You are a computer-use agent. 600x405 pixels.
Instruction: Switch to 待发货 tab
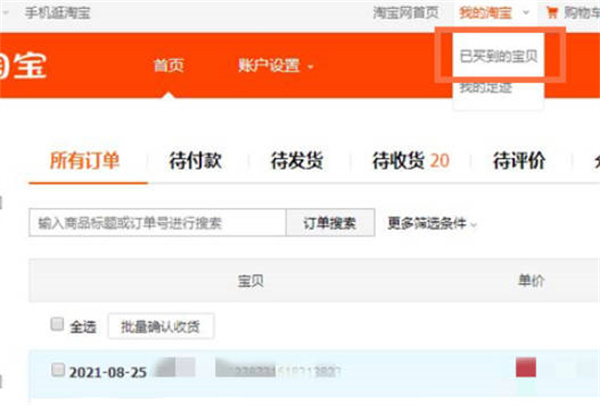click(x=297, y=160)
